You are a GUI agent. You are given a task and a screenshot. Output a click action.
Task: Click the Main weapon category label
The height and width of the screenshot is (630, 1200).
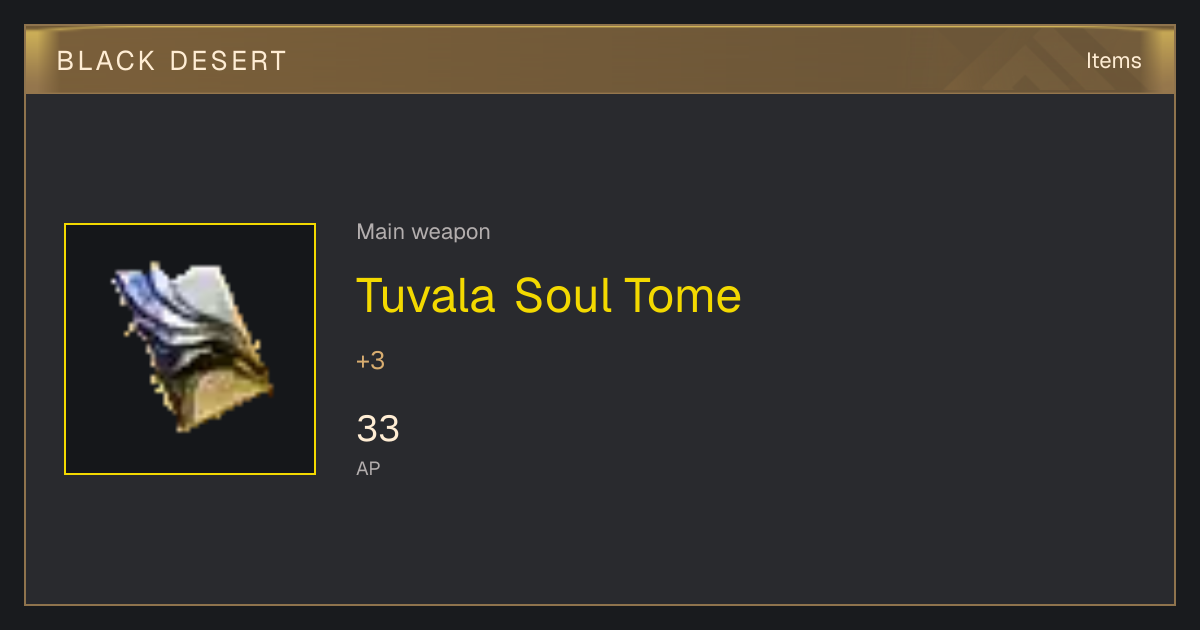tap(423, 232)
